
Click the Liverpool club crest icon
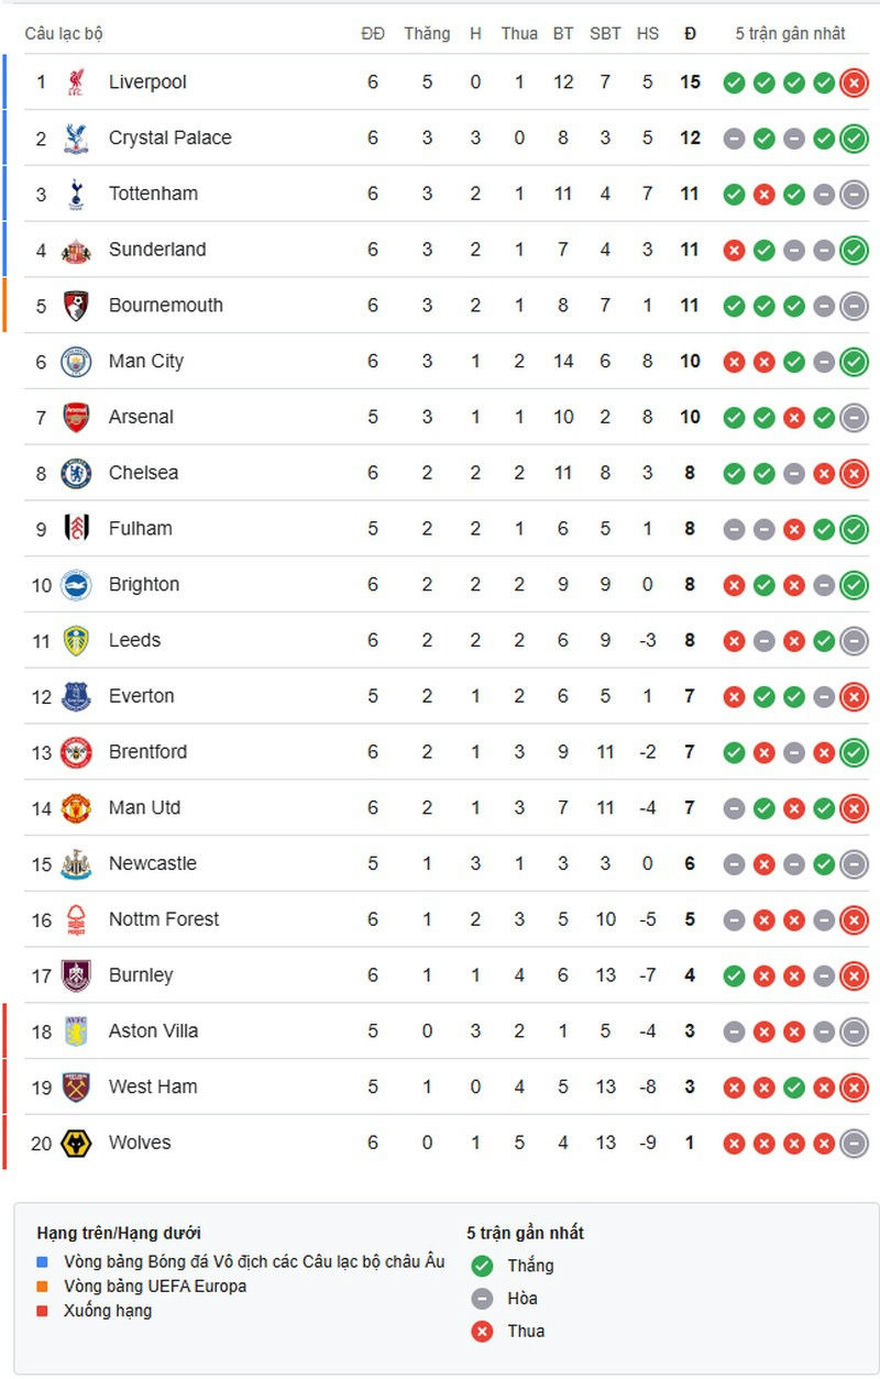point(76,82)
